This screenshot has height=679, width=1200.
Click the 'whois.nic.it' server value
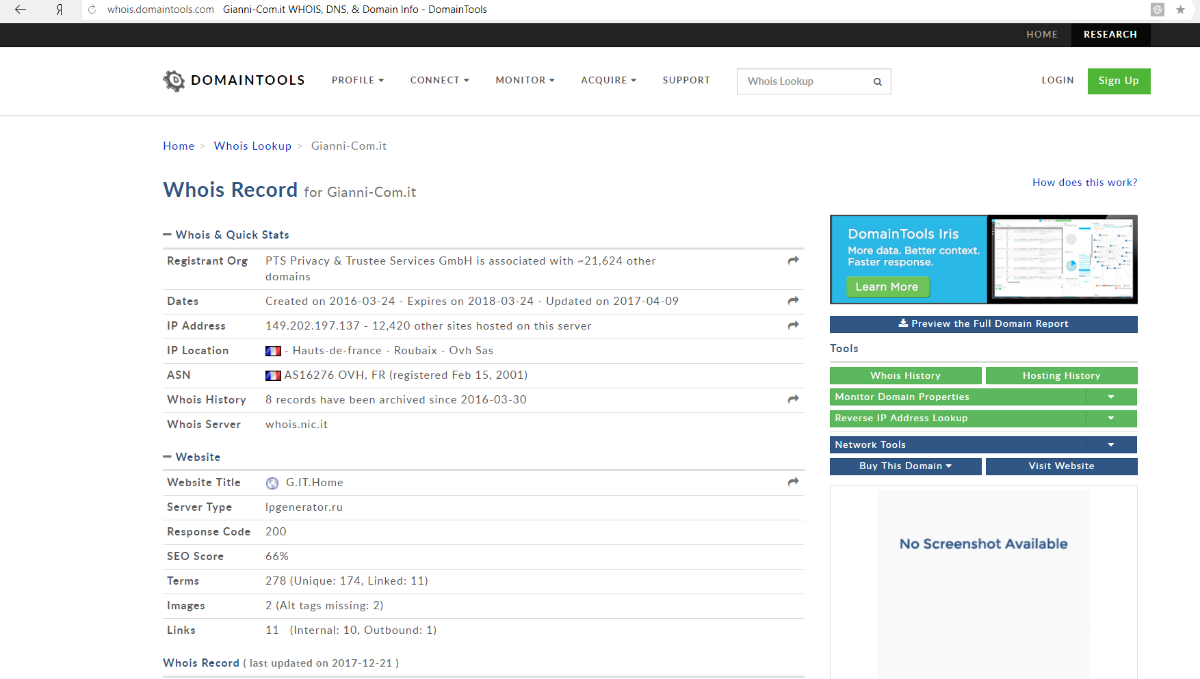tap(296, 425)
